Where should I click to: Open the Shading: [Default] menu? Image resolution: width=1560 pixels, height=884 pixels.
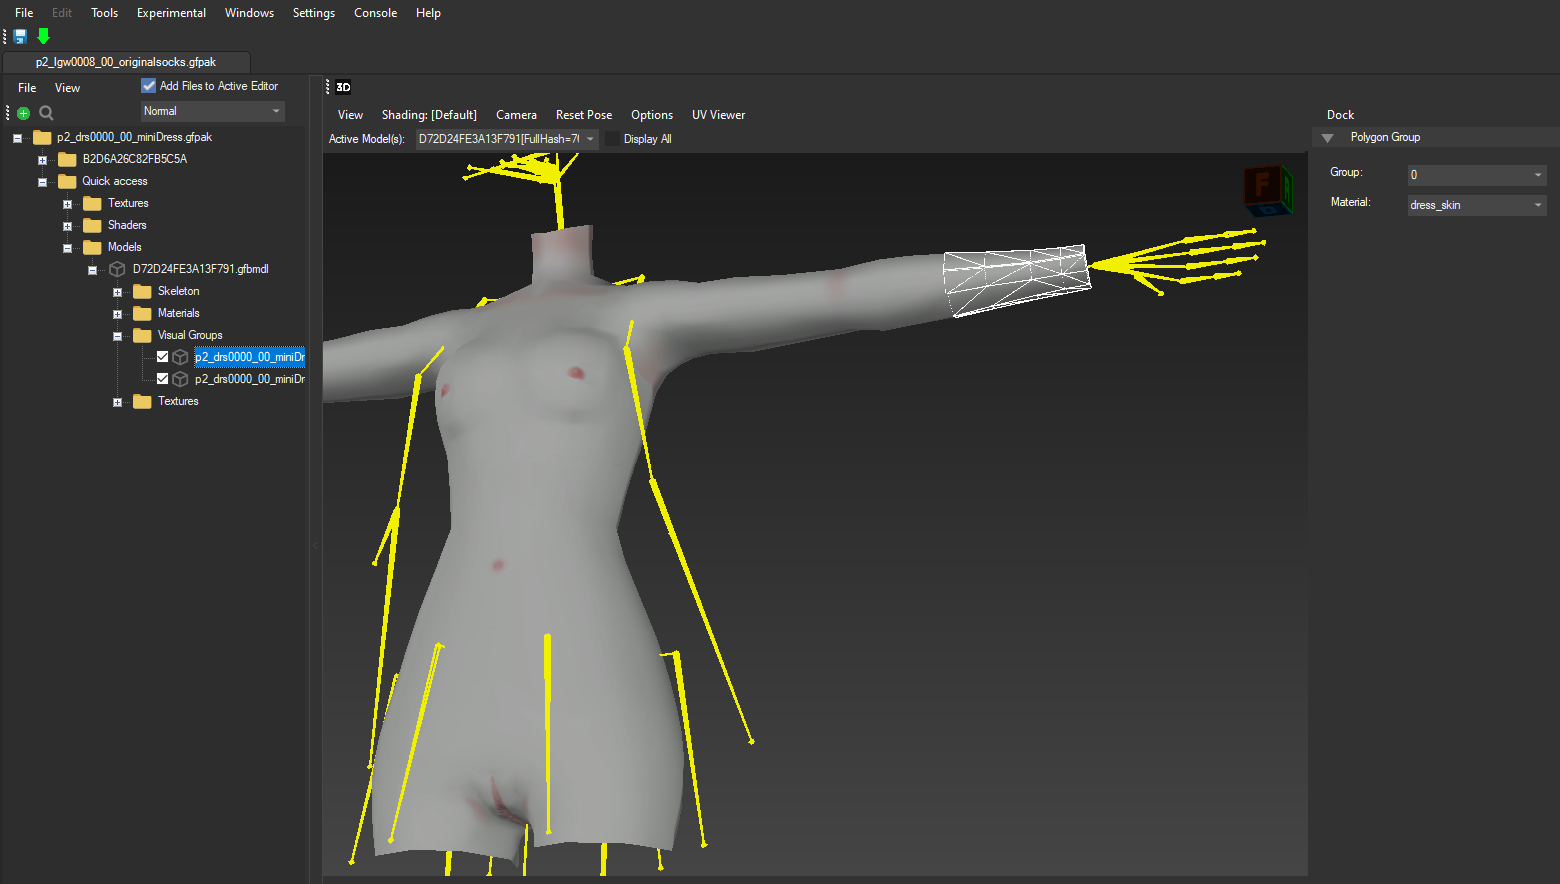coord(429,115)
